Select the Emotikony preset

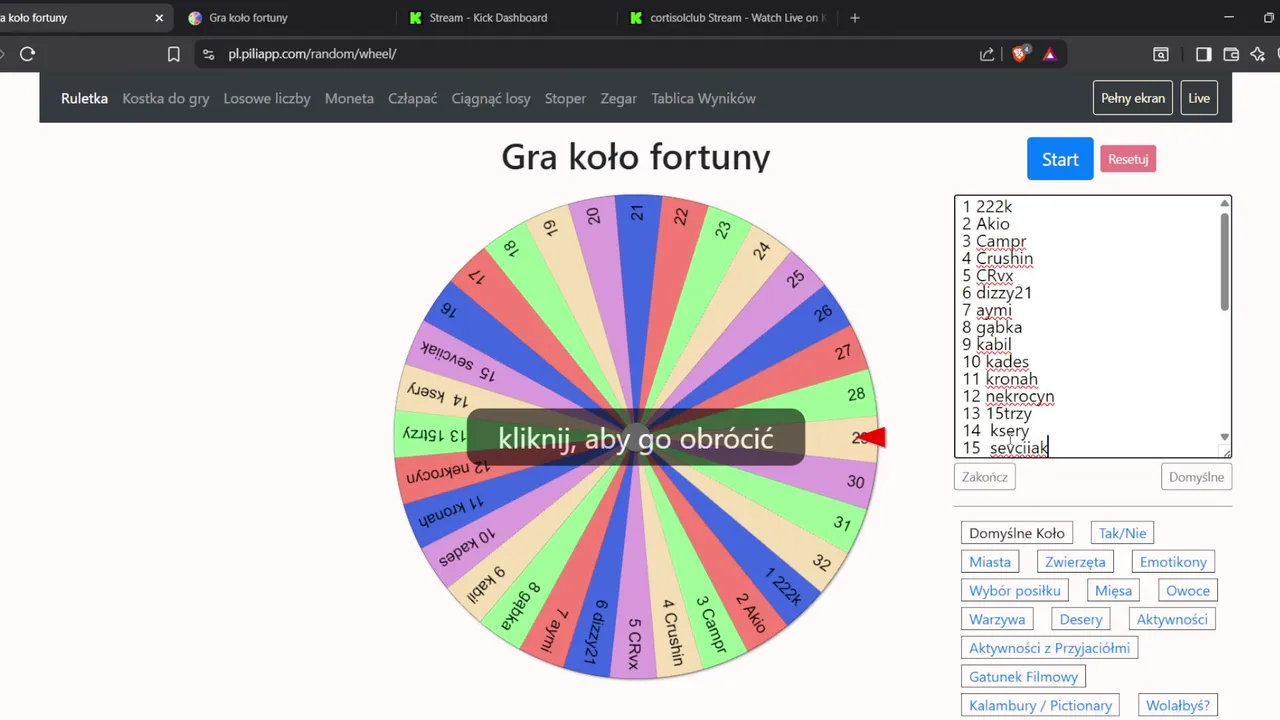tap(1174, 562)
